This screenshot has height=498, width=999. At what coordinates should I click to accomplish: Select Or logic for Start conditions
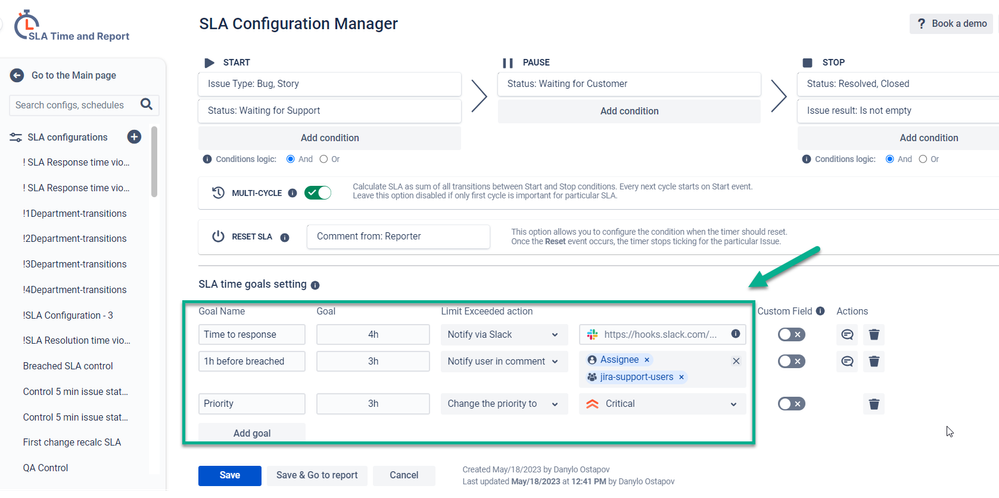324,159
